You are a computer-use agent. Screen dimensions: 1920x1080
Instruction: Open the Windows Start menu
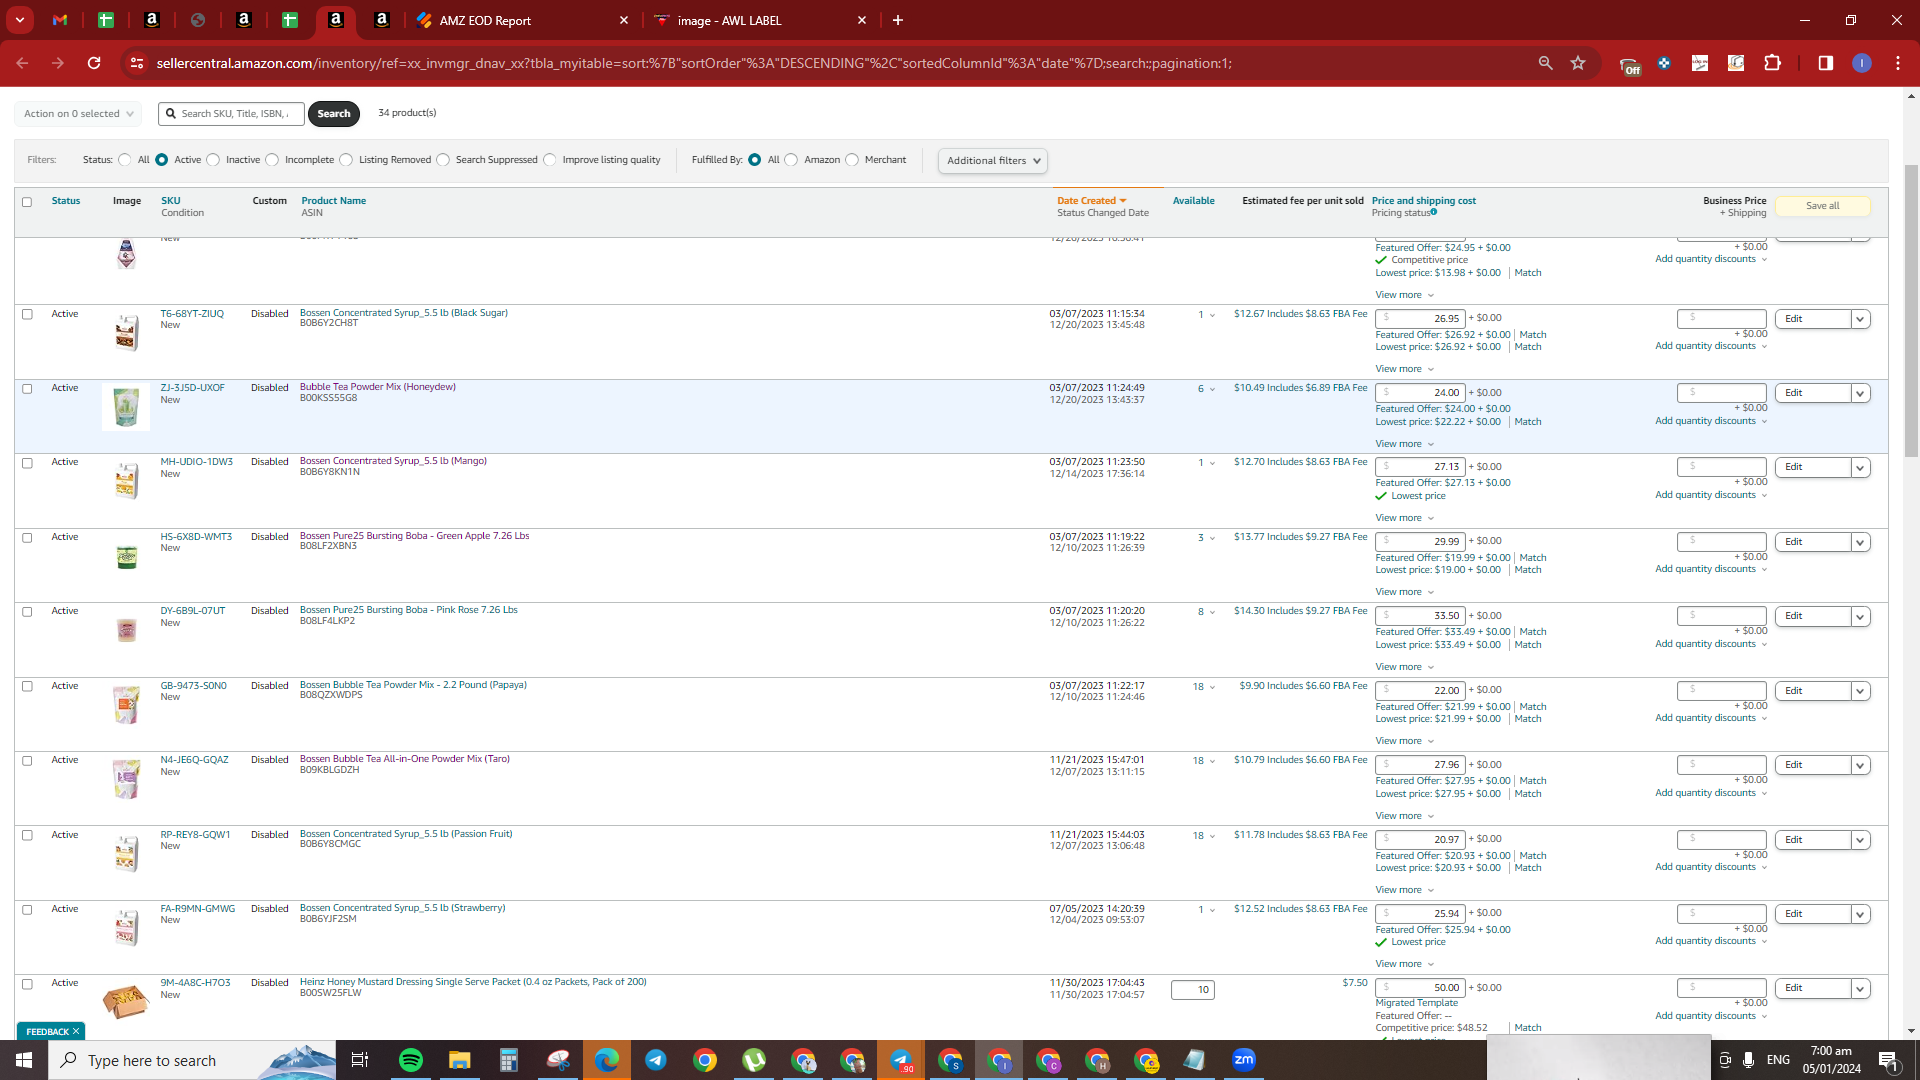point(24,1060)
